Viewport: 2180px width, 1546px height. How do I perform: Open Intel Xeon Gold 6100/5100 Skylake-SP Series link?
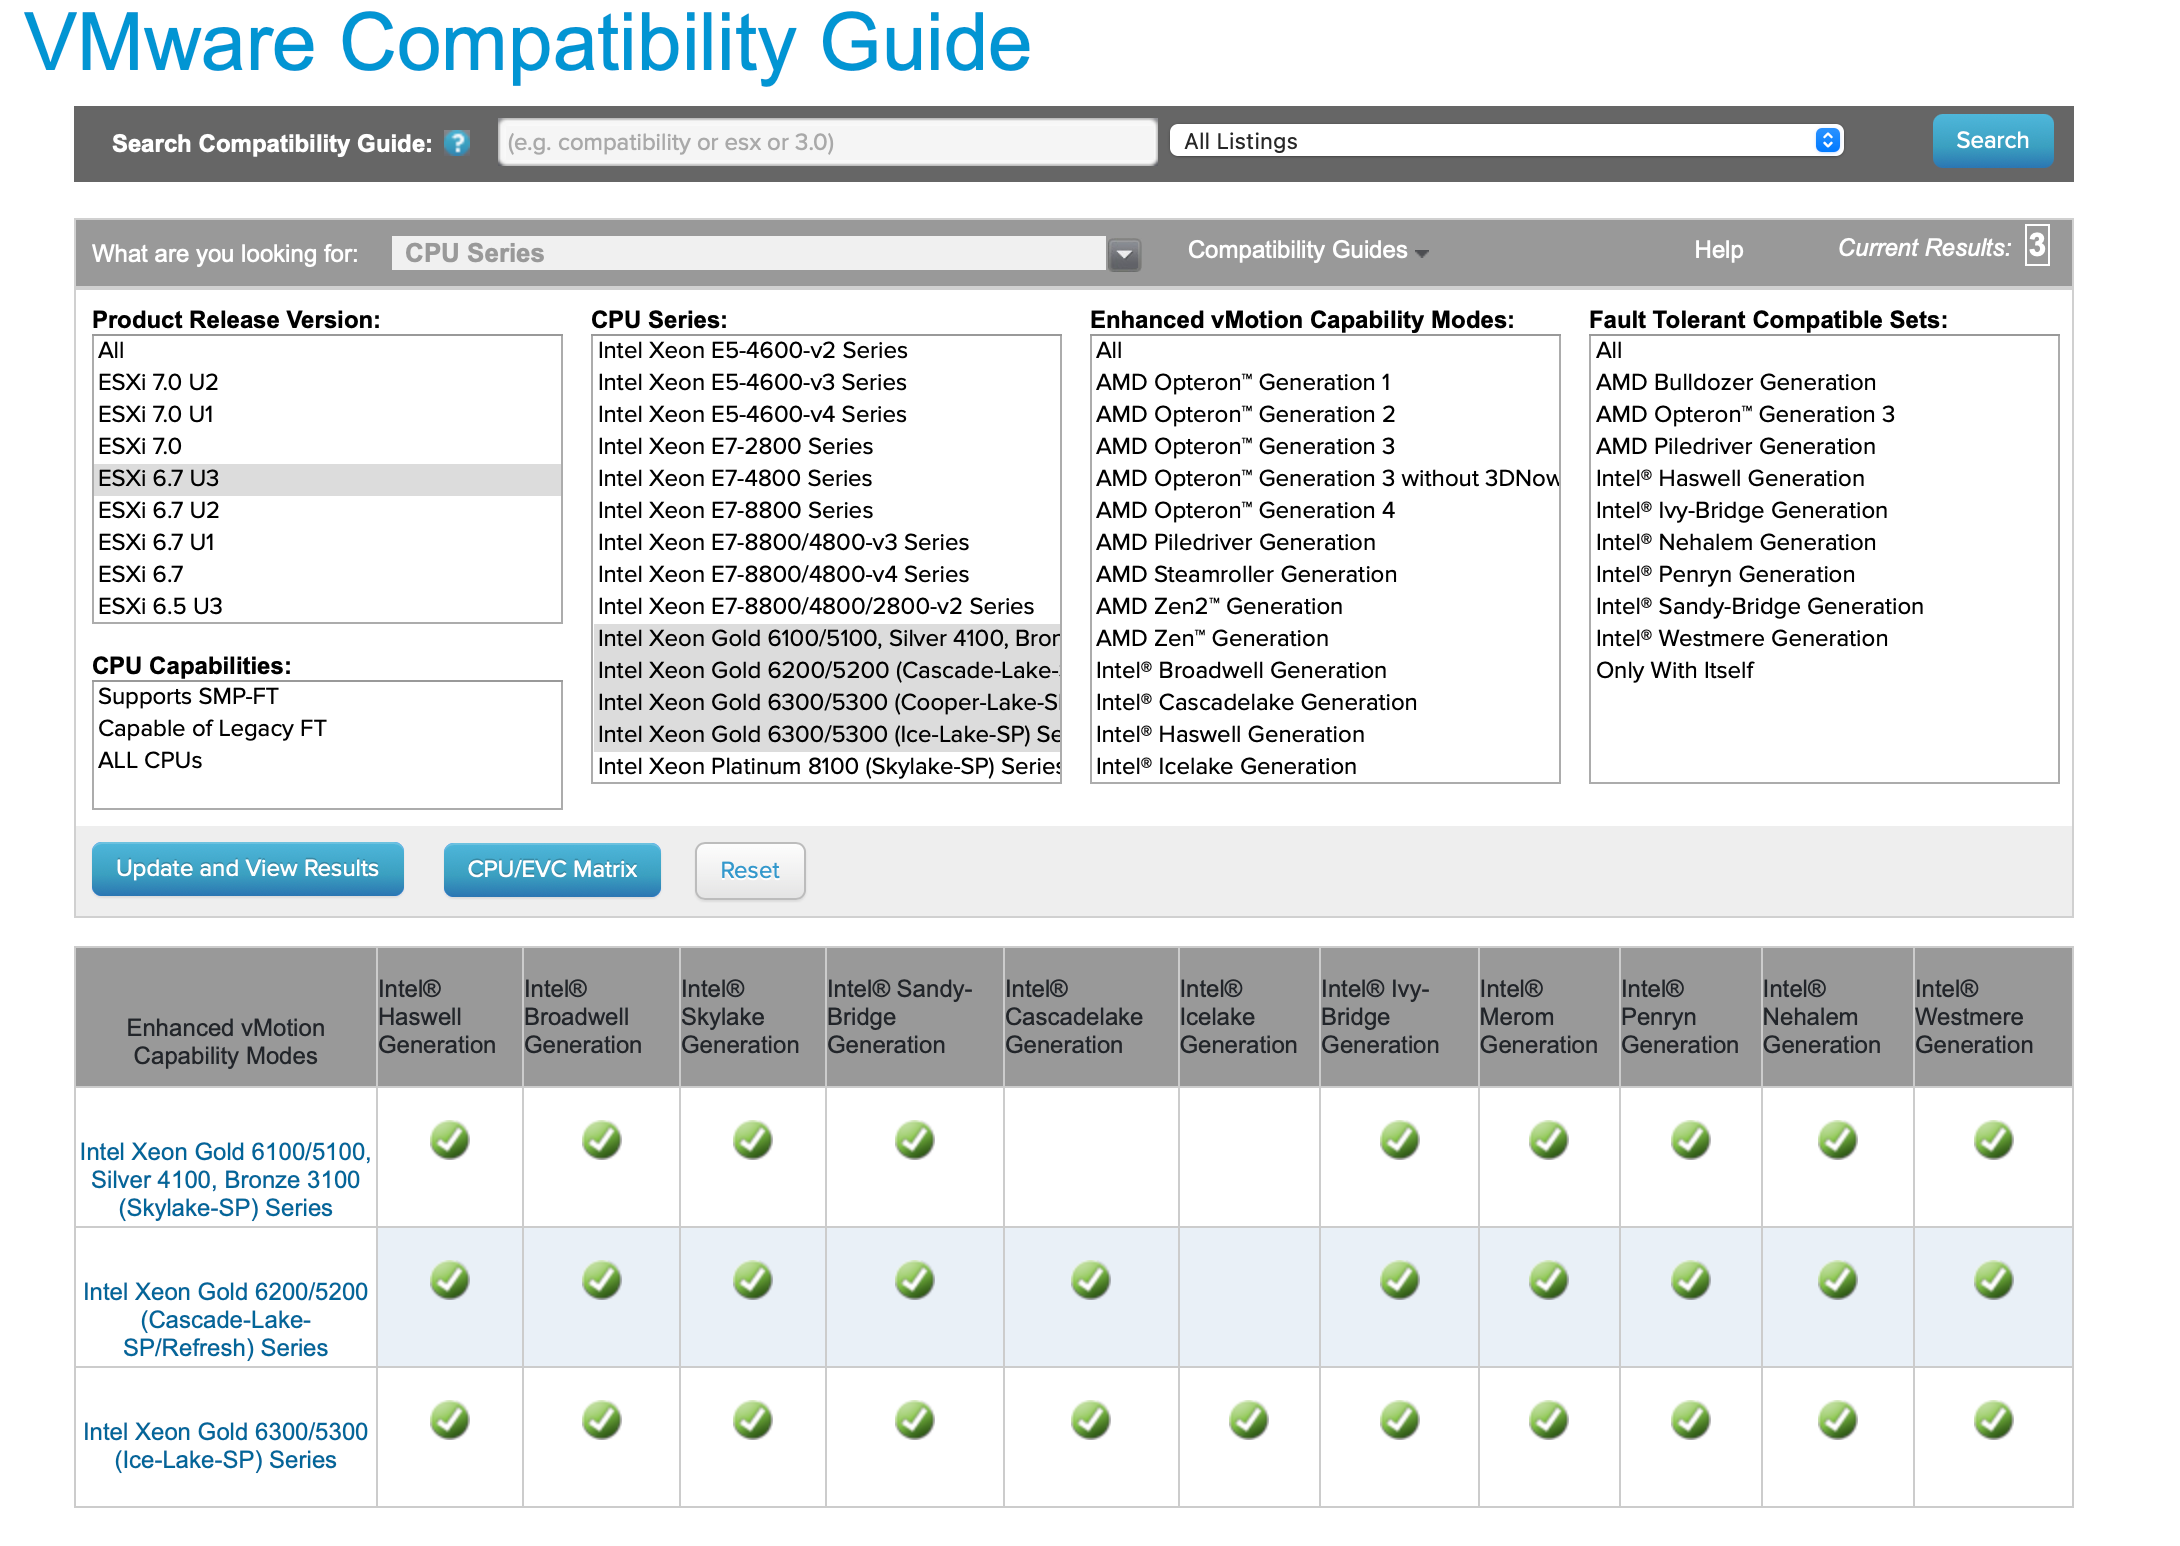click(x=226, y=1180)
